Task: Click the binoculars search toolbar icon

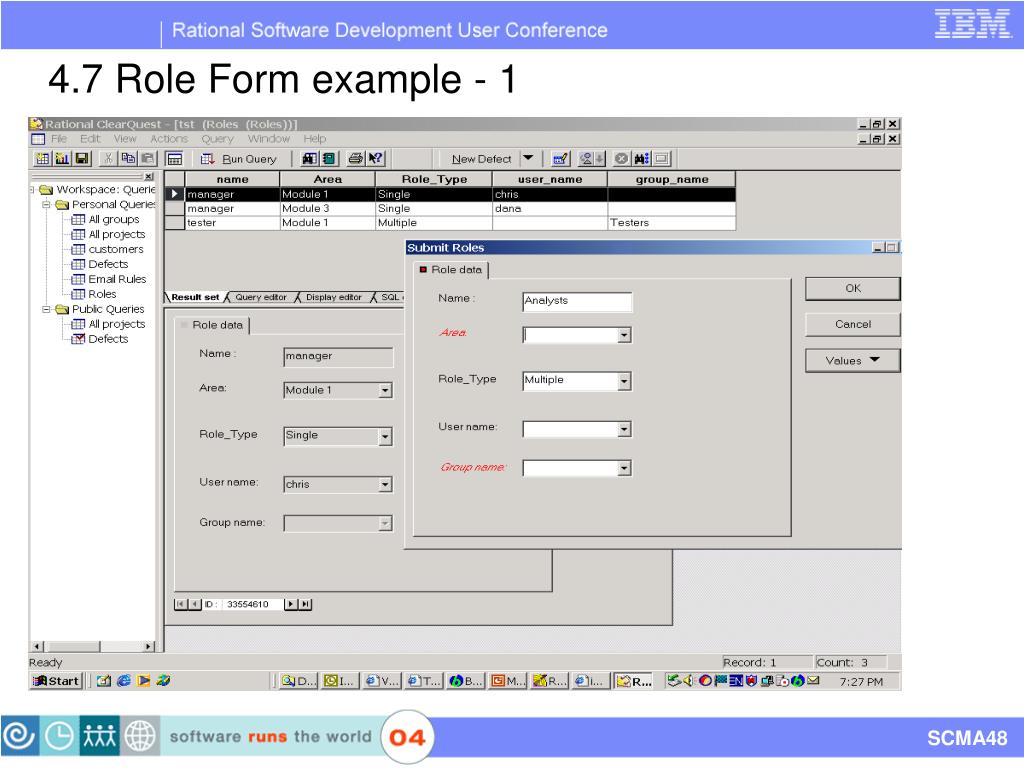Action: [641, 159]
